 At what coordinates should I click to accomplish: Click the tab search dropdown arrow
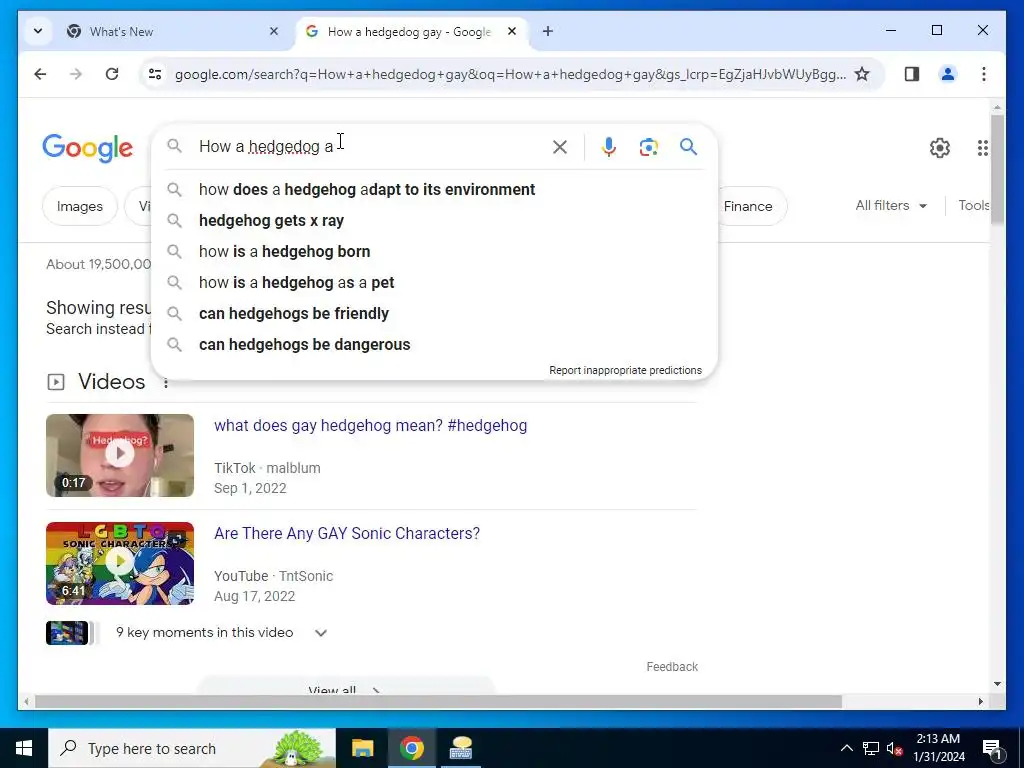[38, 31]
